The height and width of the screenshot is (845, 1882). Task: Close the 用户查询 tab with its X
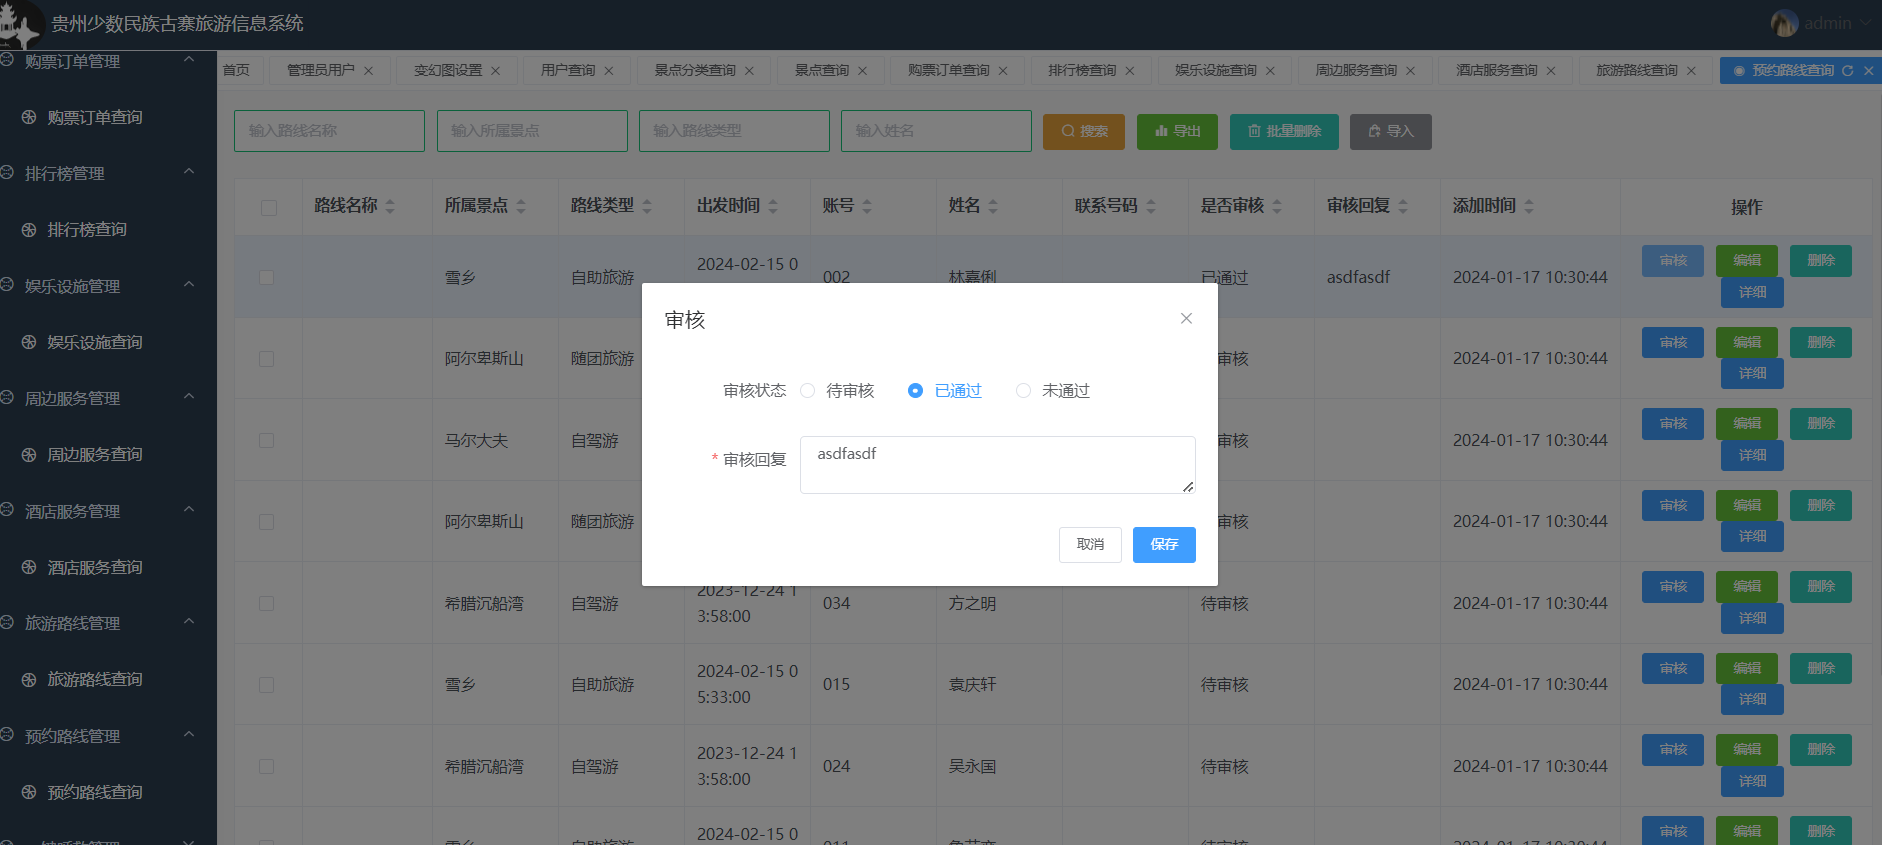(609, 71)
